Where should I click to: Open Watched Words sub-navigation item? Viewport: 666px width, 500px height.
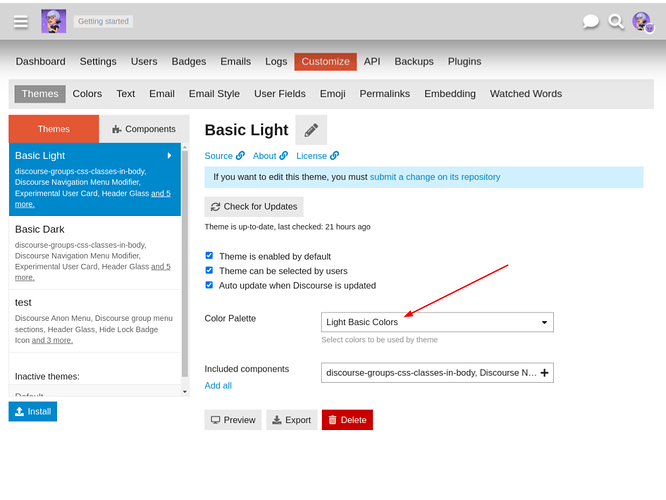coord(526,94)
